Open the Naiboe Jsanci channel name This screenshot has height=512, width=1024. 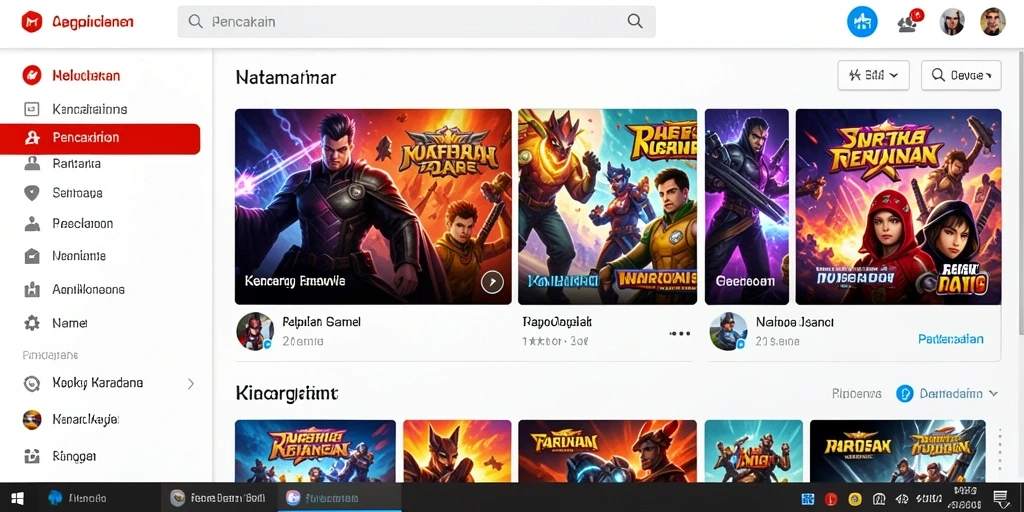coord(795,321)
